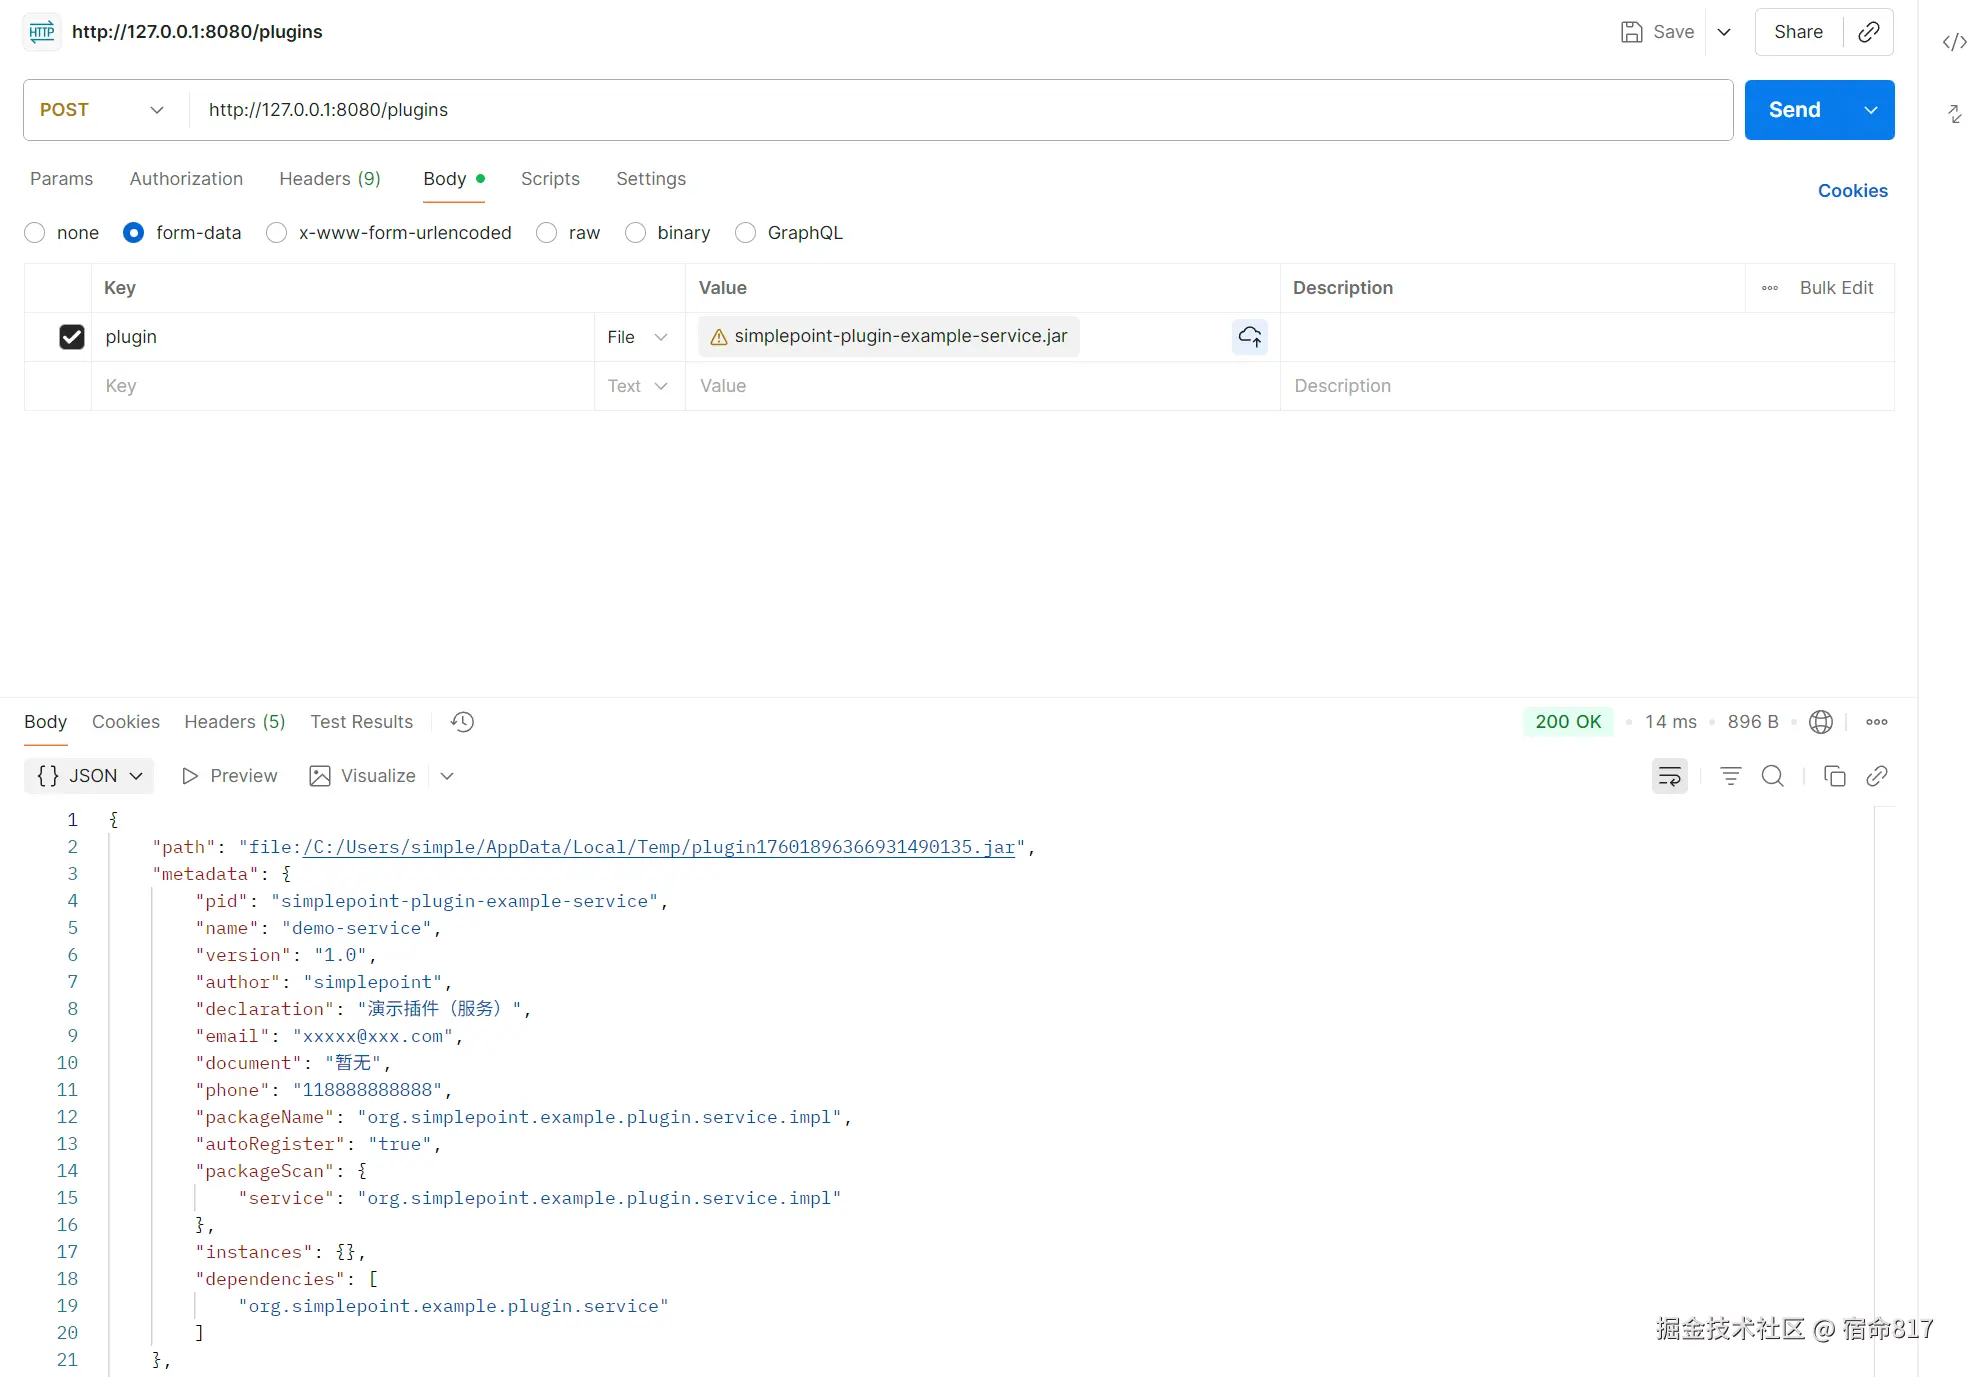The height and width of the screenshot is (1377, 1968).
Task: Open the JSON response format dropdown
Action: point(89,776)
